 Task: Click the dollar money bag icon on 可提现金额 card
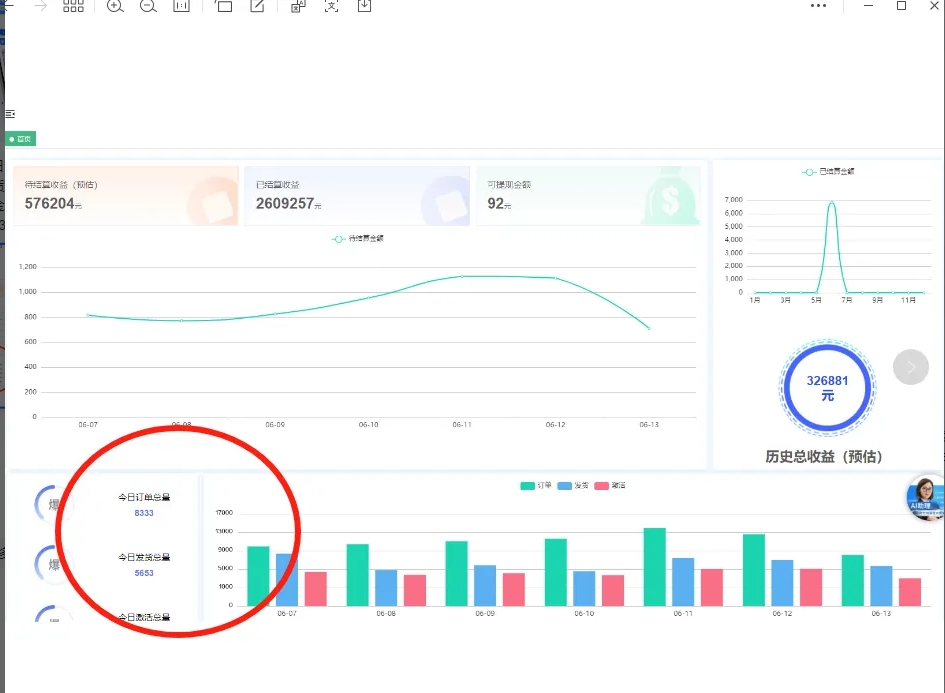tap(671, 199)
